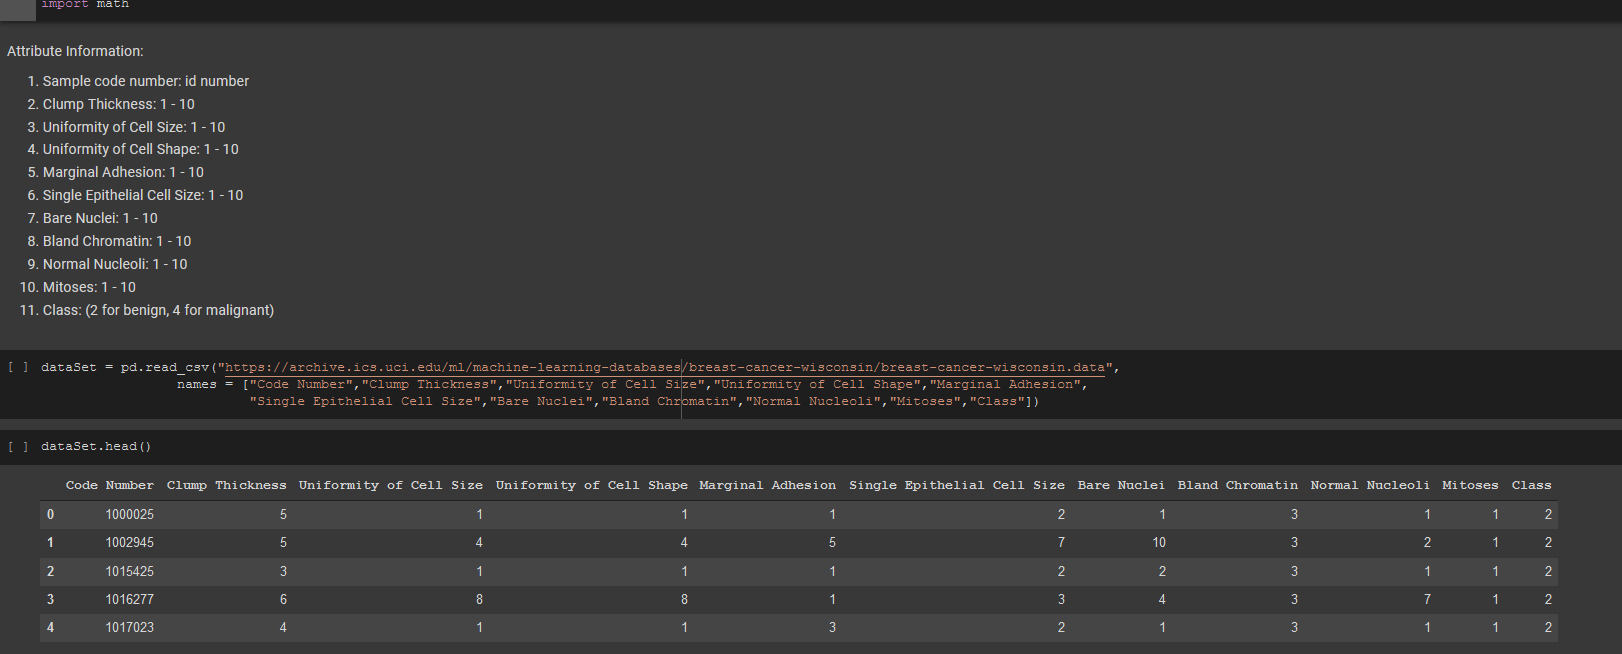1622x654 pixels.
Task: Select 'Uniformity of Cell Shape: 1 - 10' item
Action: pos(141,149)
